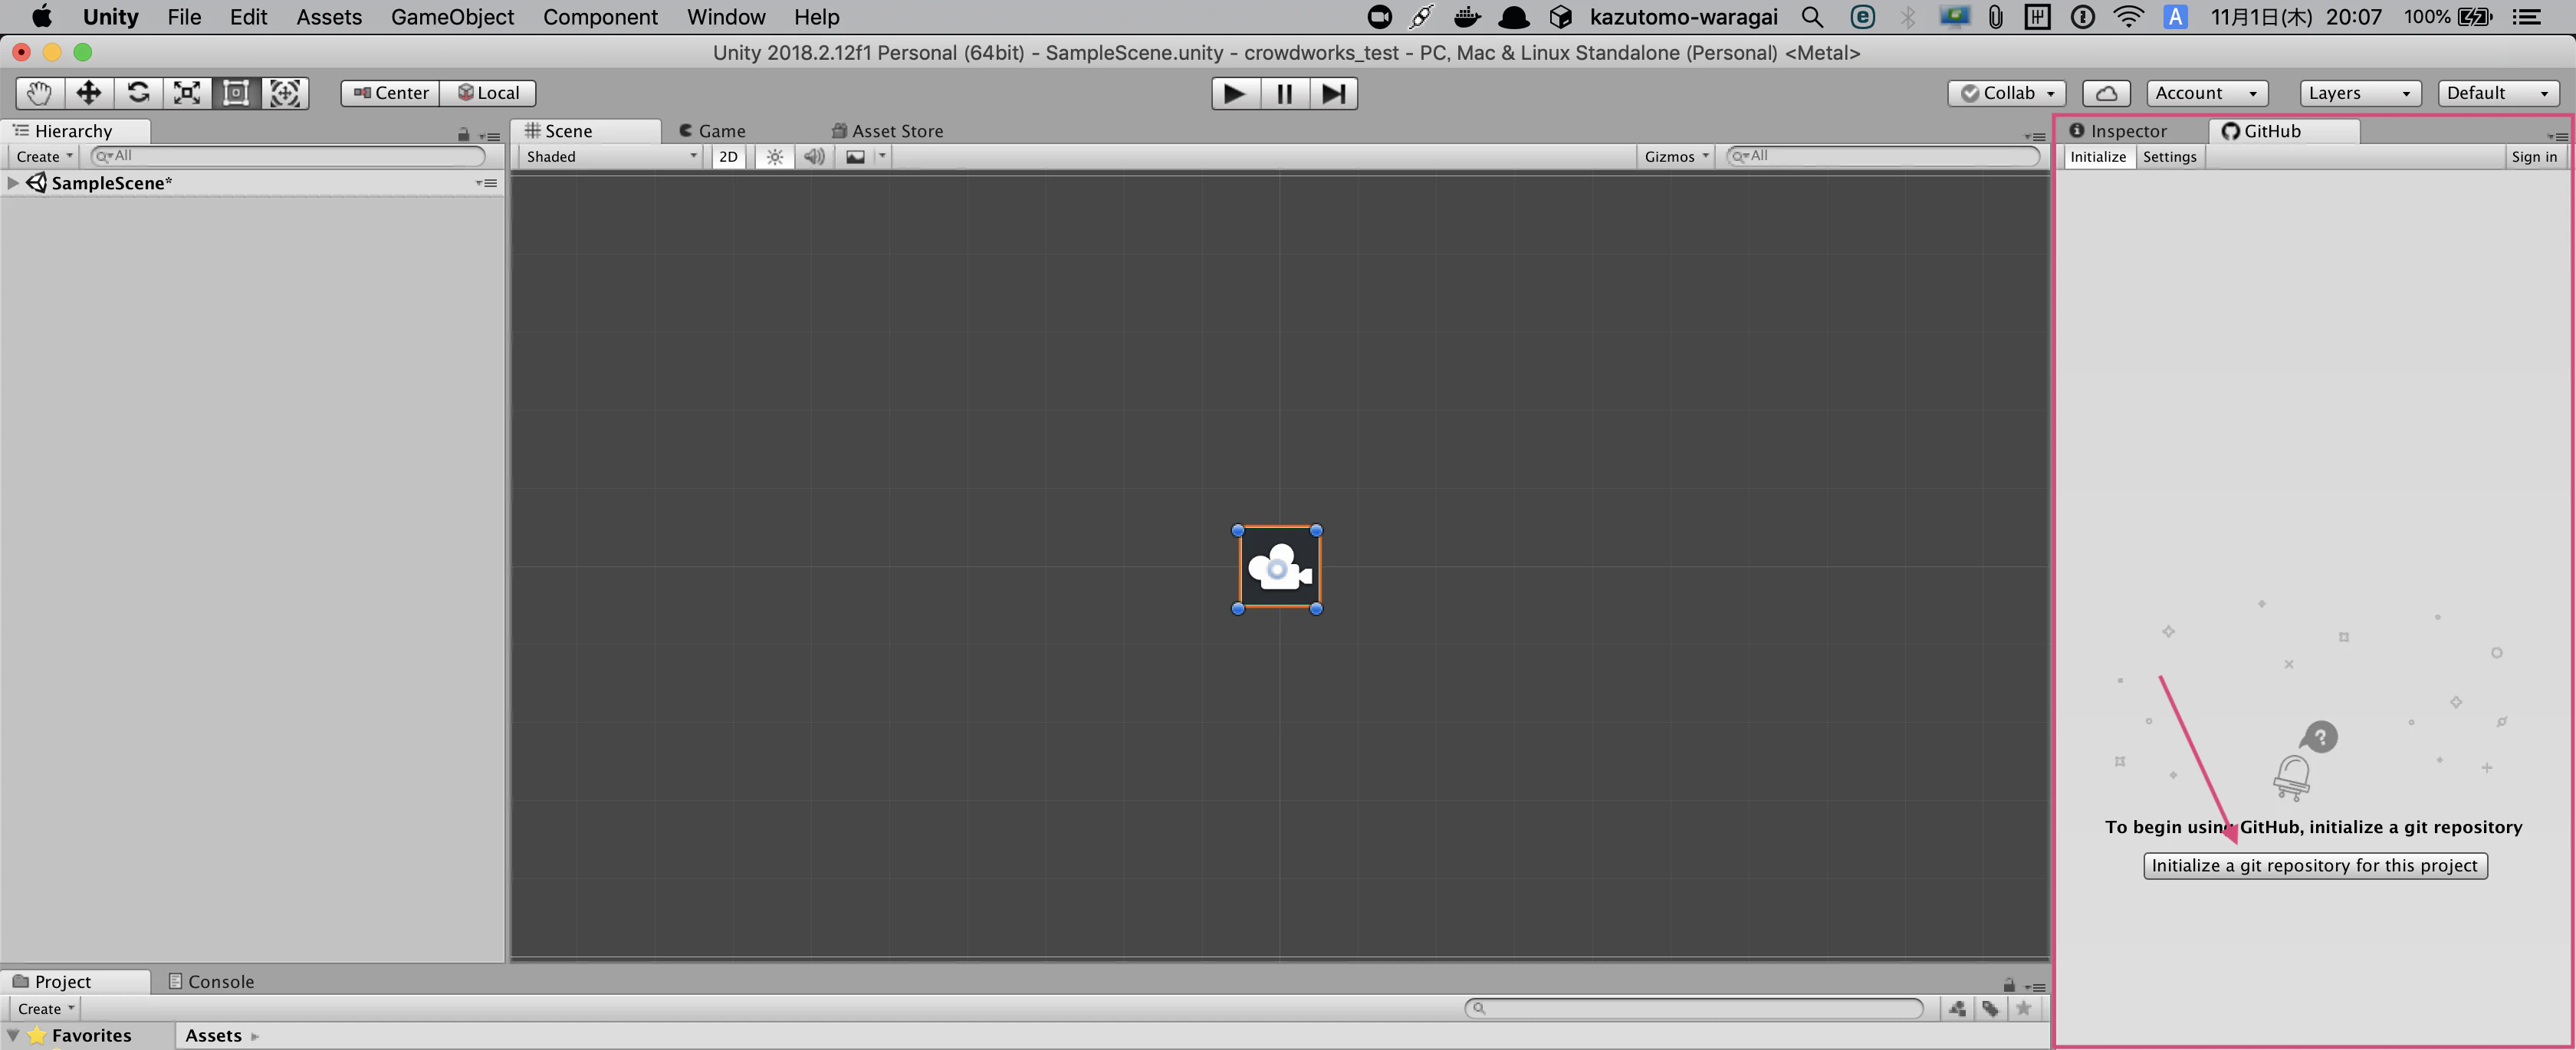
Task: Expand the SampleScene tree item
Action: click(x=13, y=183)
